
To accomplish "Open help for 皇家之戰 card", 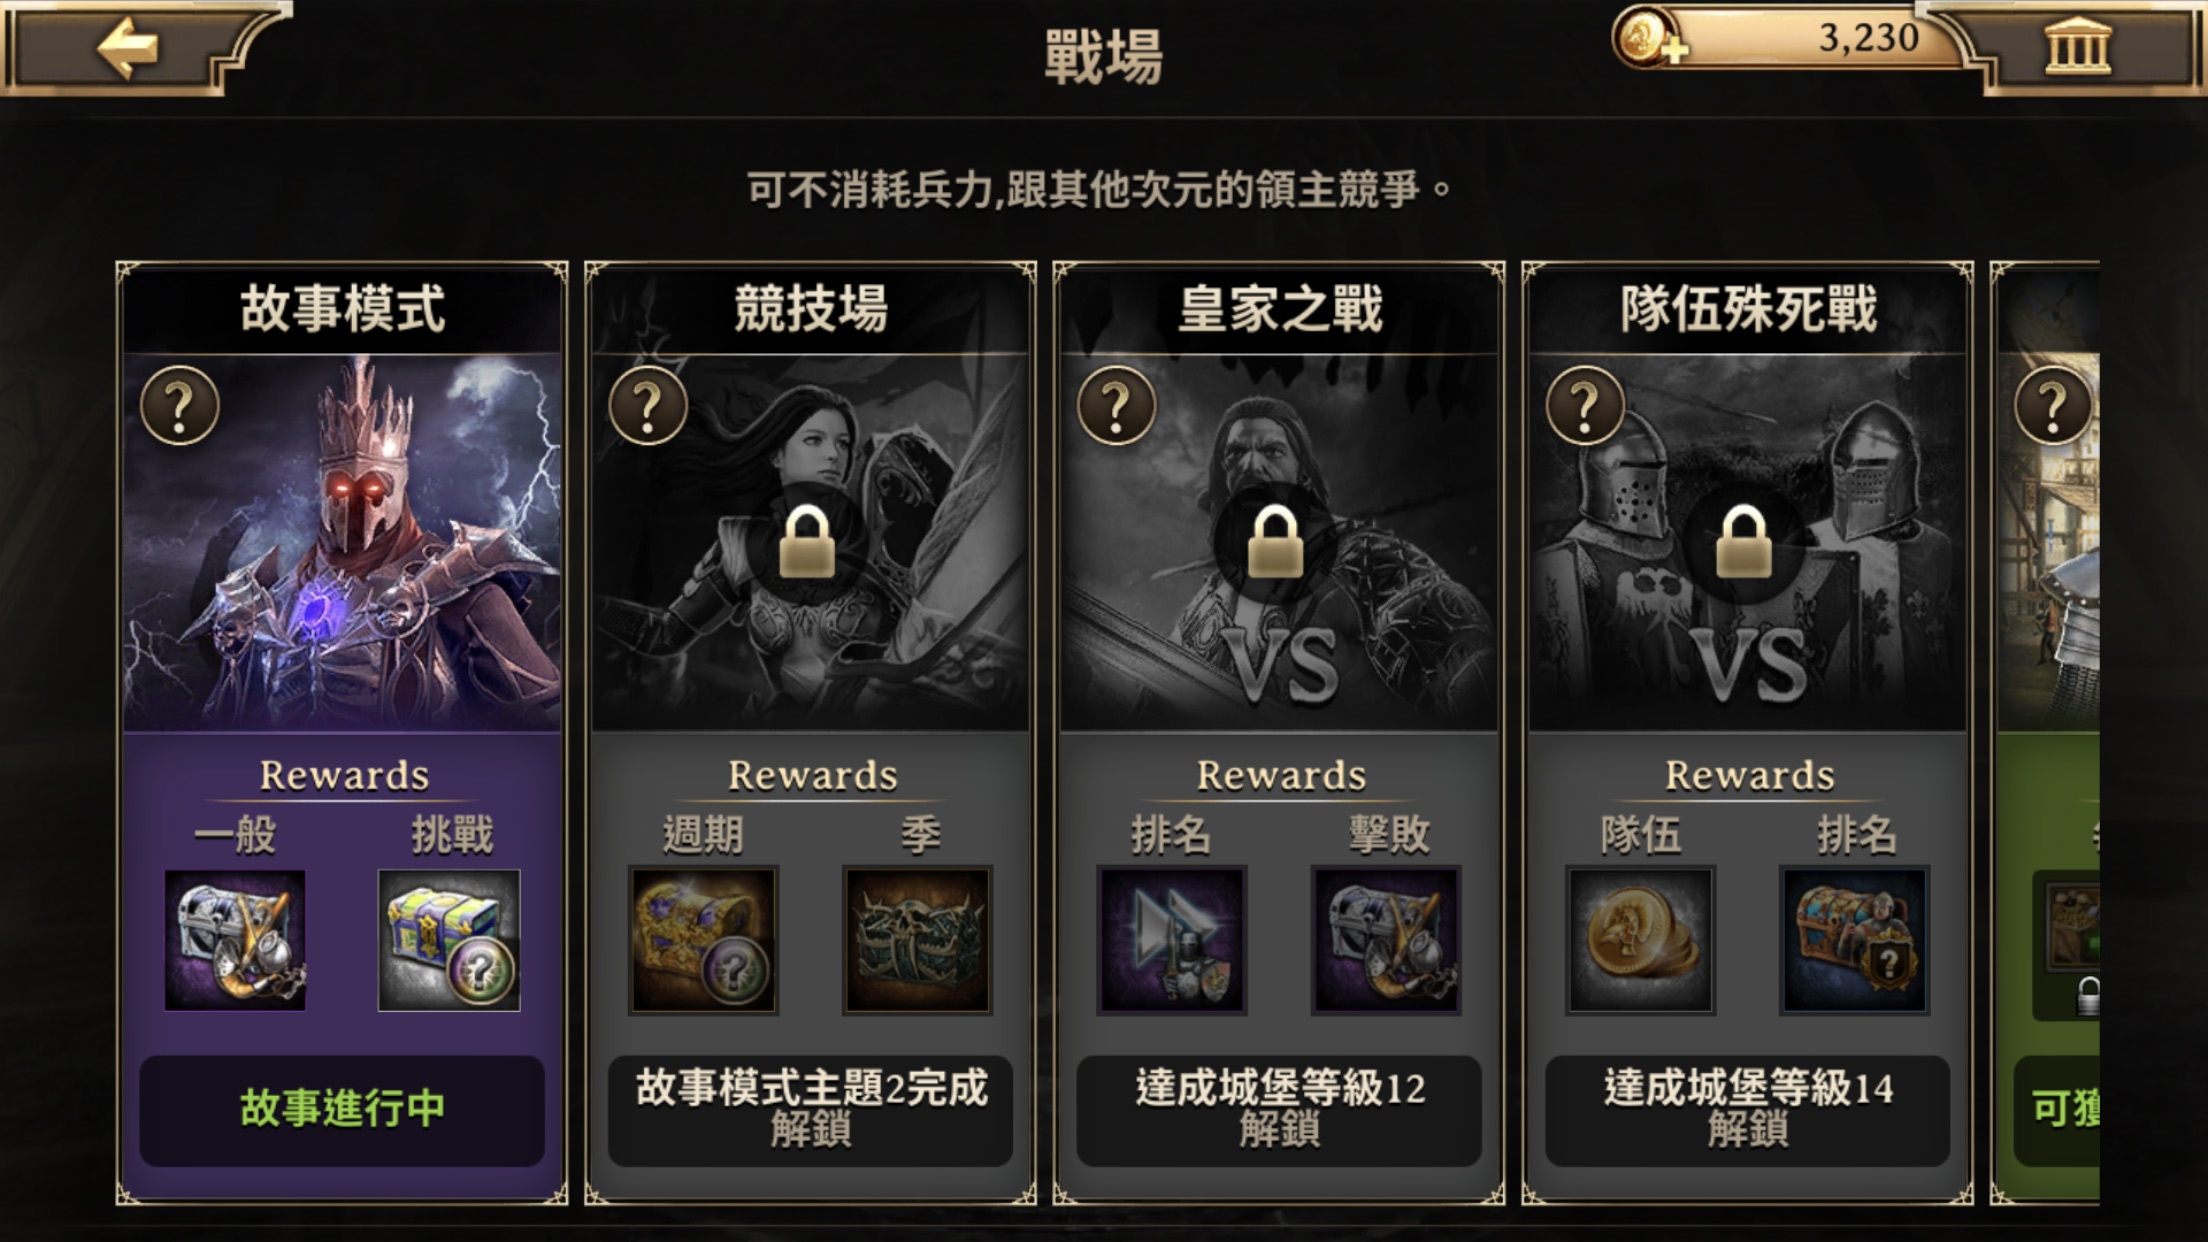I will [1116, 405].
